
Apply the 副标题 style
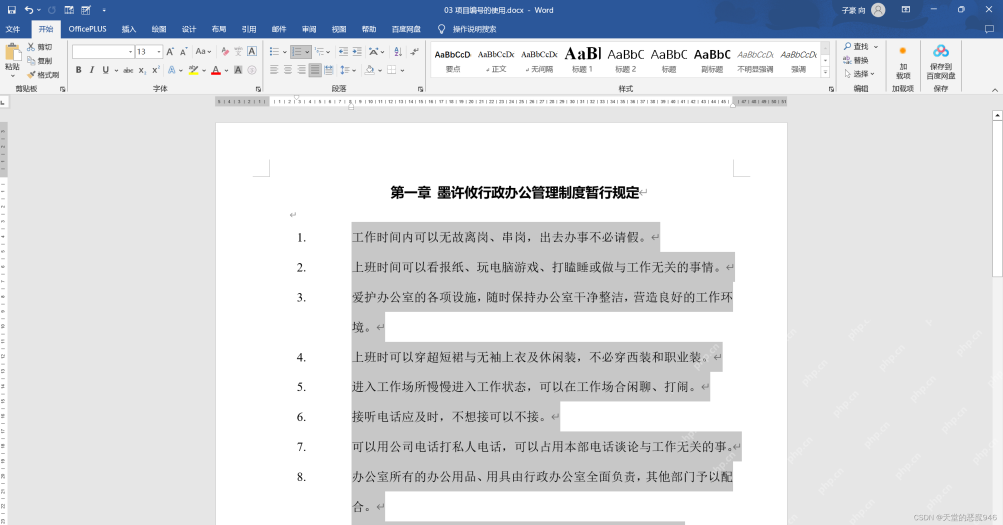[712, 59]
